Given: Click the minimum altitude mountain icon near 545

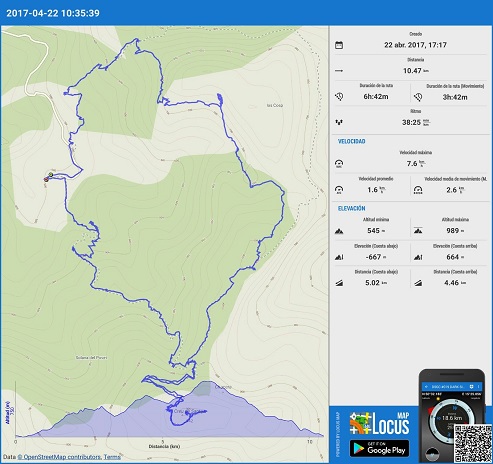Looking at the screenshot, I should 339,231.
